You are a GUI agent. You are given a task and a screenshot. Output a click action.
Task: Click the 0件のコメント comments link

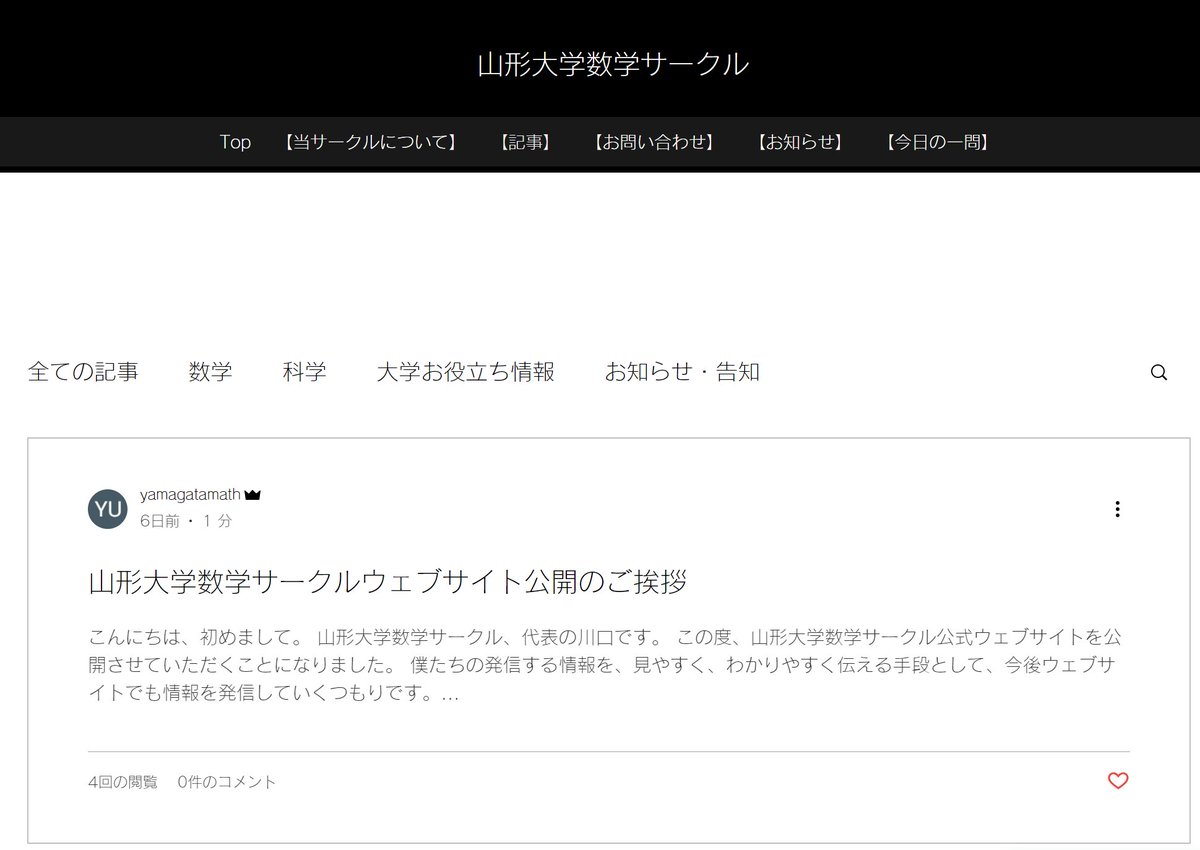(227, 782)
